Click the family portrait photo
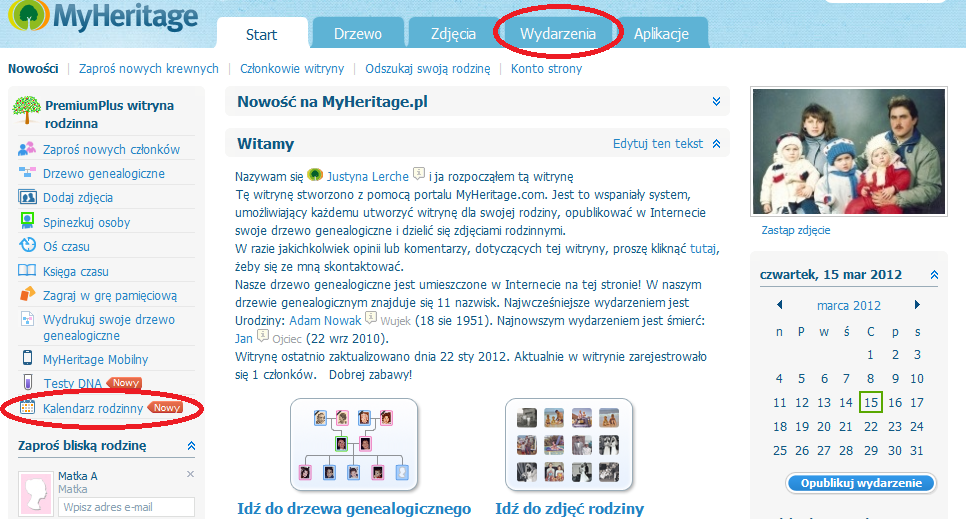Screen dimensions: 966x519 (x=849, y=152)
